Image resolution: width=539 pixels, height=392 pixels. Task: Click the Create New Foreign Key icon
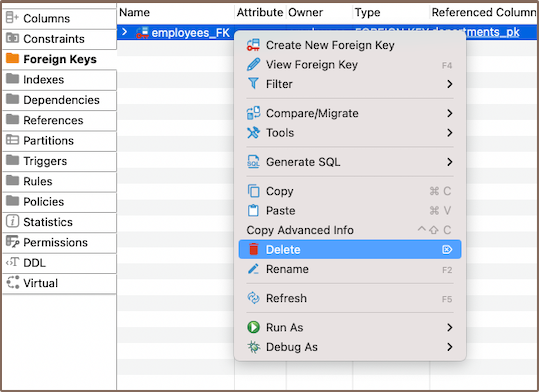253,45
